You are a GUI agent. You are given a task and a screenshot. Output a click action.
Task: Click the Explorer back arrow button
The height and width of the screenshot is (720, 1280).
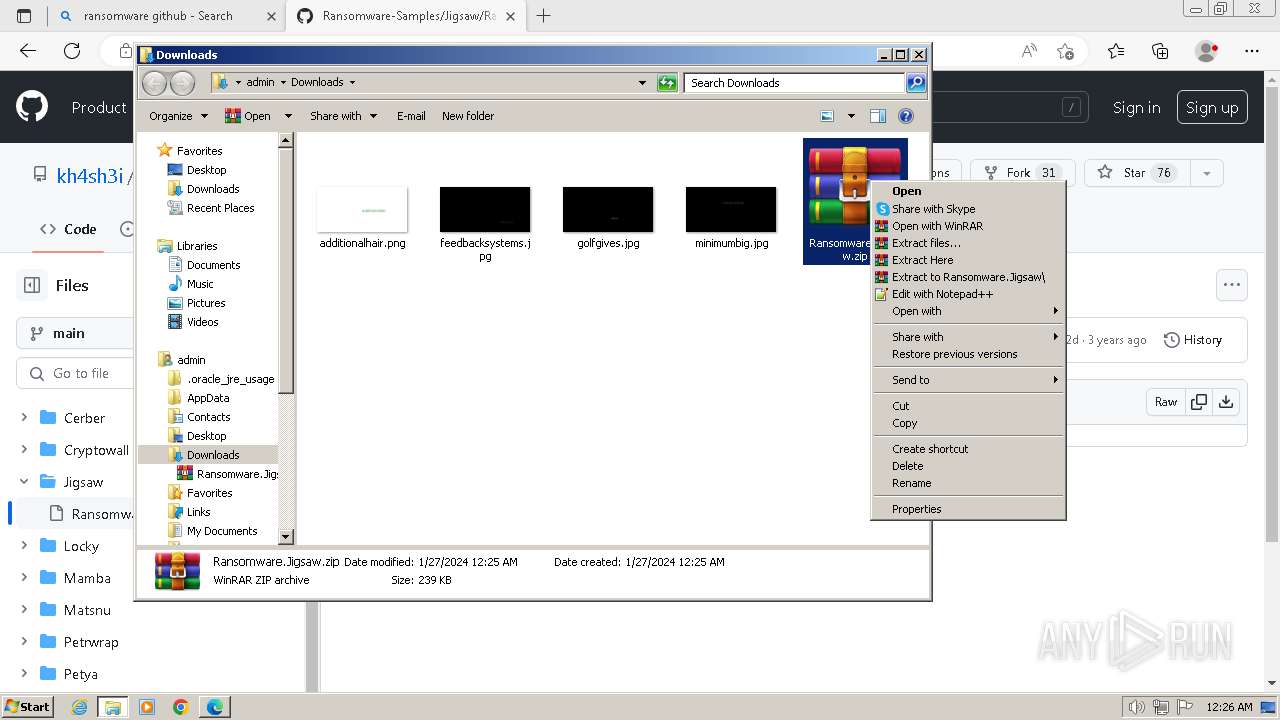(x=155, y=83)
